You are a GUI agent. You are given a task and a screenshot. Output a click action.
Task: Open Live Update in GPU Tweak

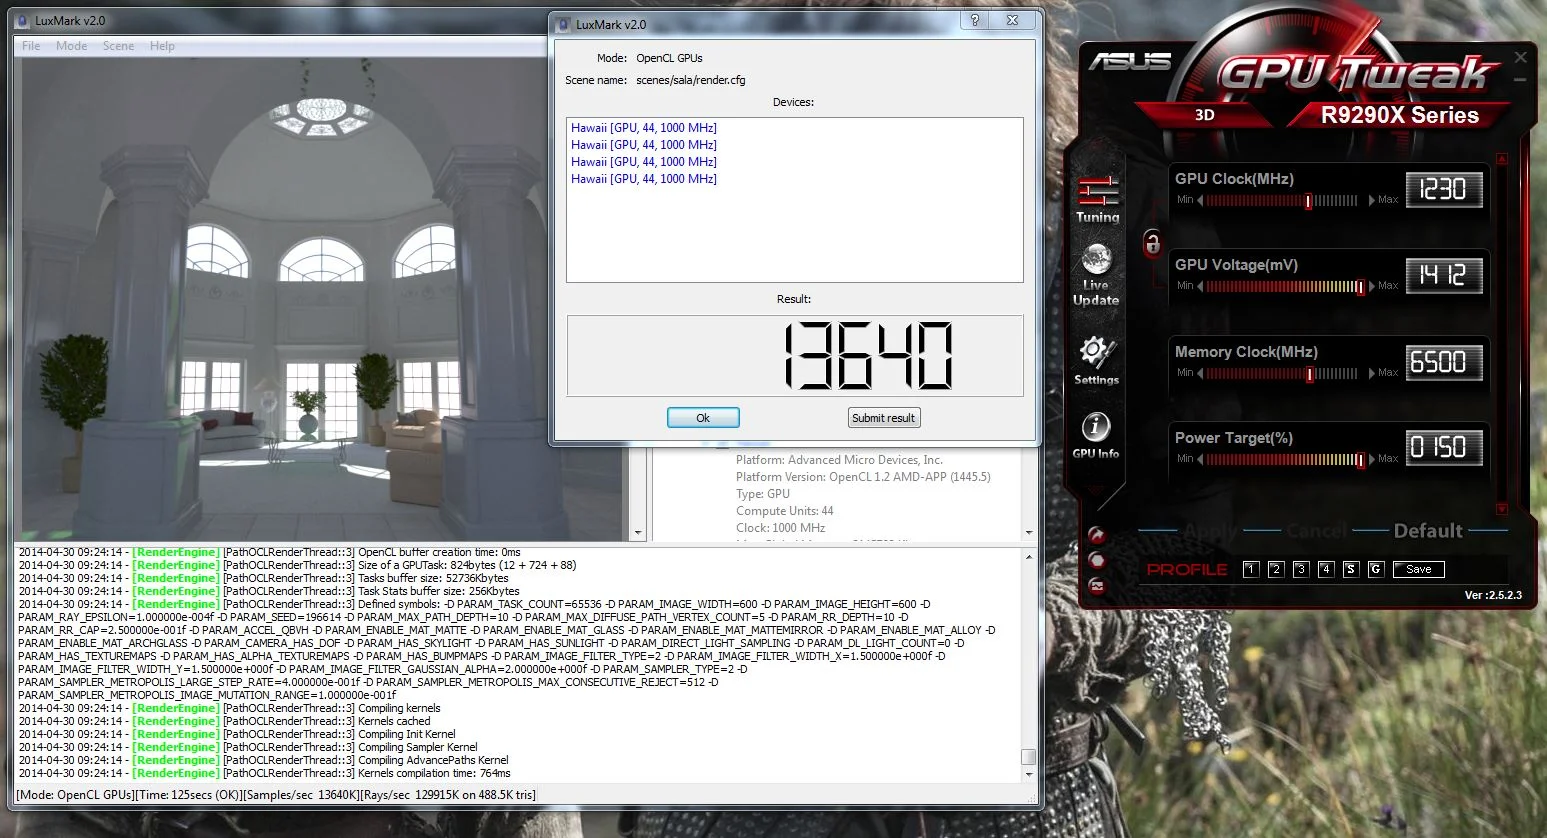click(1096, 274)
